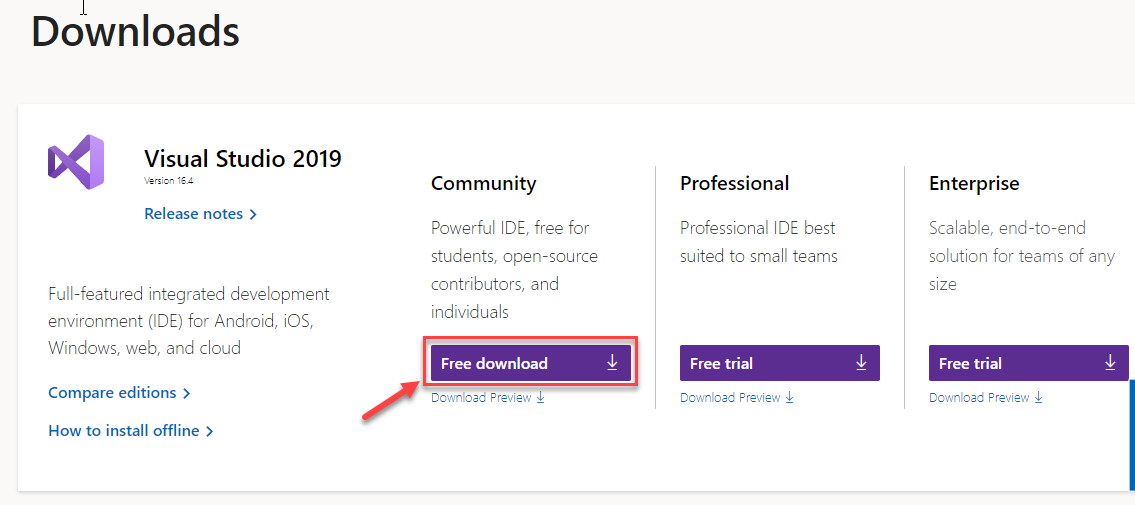Click the Version 16.4 text
1135x505 pixels.
(x=169, y=181)
